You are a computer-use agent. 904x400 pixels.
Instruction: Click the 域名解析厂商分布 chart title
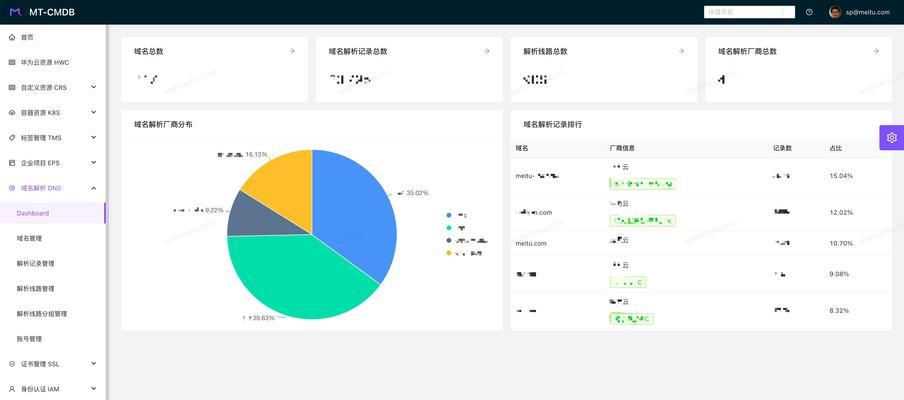[x=163, y=124]
